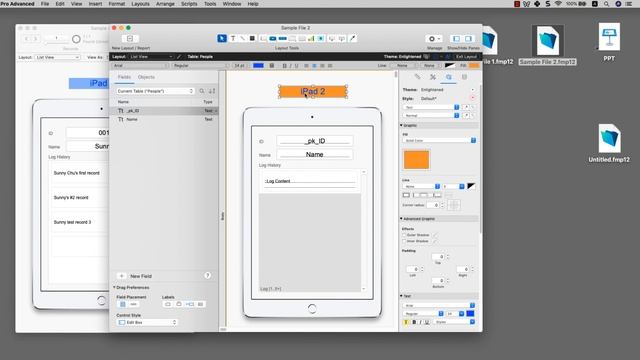Open the Styles tab icon in the Inspector
Screen dimensions: 640x360
[x=433, y=77]
